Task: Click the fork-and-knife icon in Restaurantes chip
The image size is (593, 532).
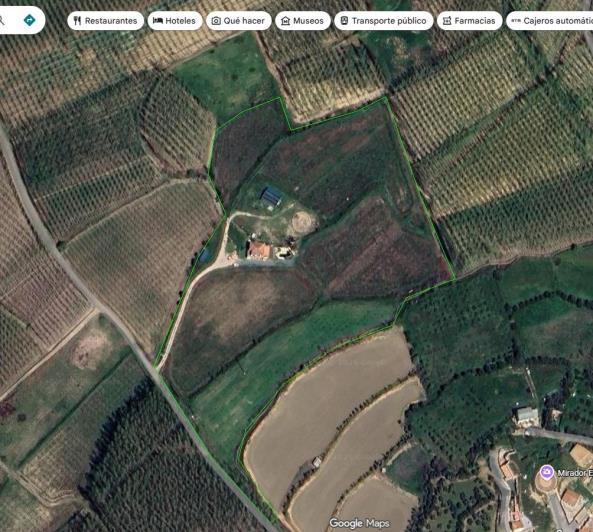Action: (x=77, y=20)
